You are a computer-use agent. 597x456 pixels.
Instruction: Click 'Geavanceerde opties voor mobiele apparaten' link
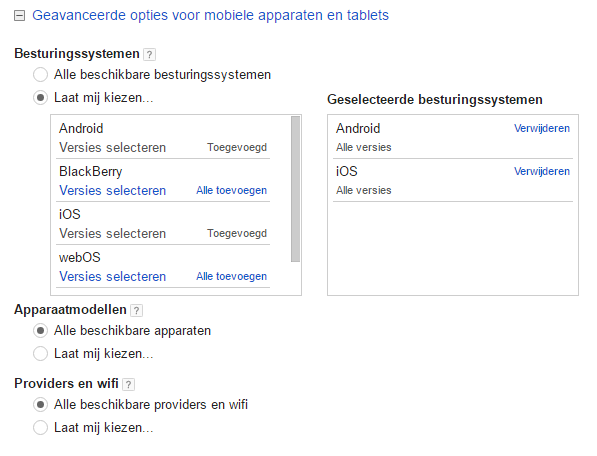point(210,15)
